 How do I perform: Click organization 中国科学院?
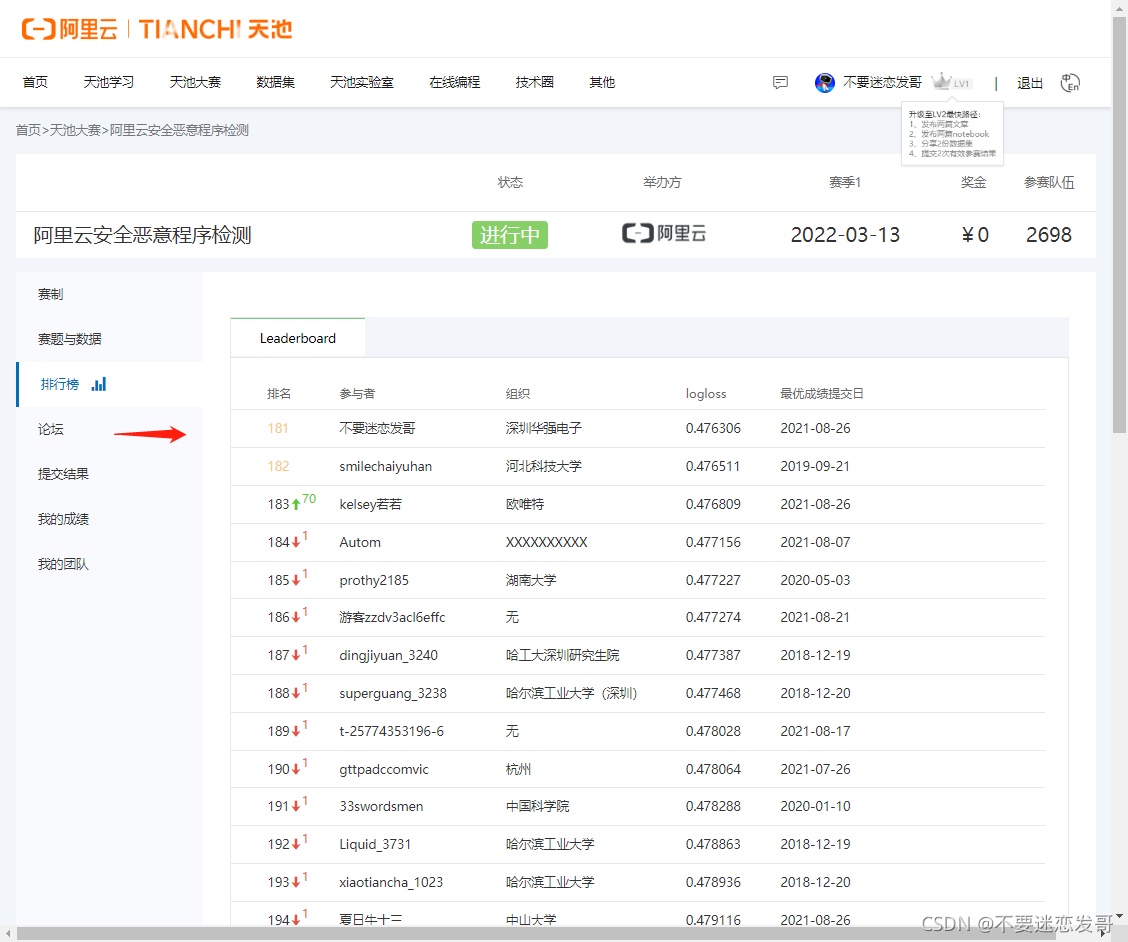537,807
